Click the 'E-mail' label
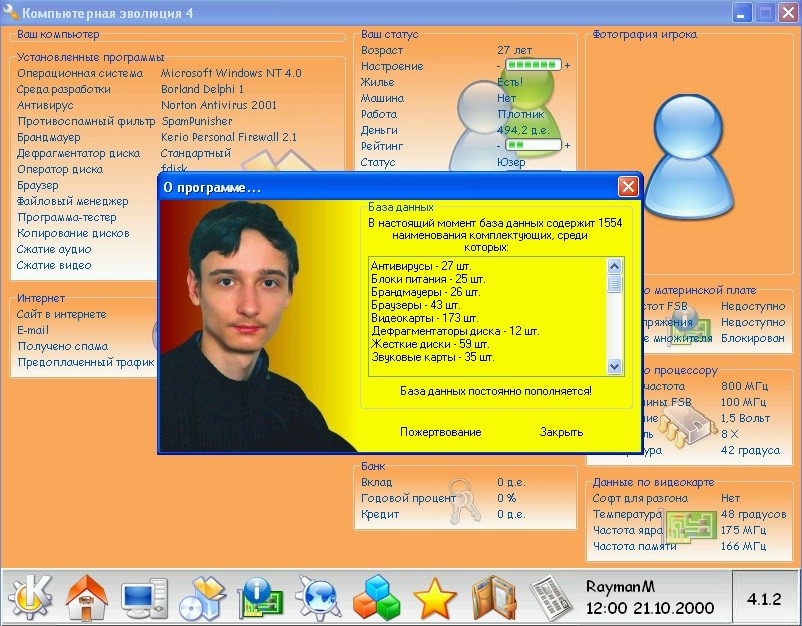 33,330
